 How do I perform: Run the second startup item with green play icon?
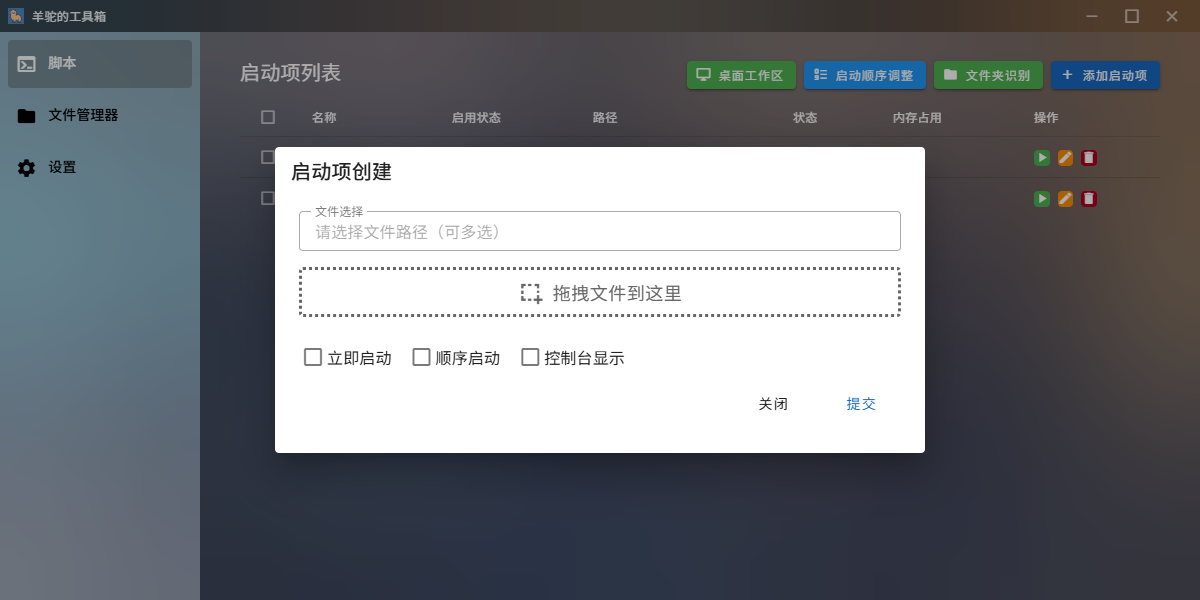point(1042,199)
